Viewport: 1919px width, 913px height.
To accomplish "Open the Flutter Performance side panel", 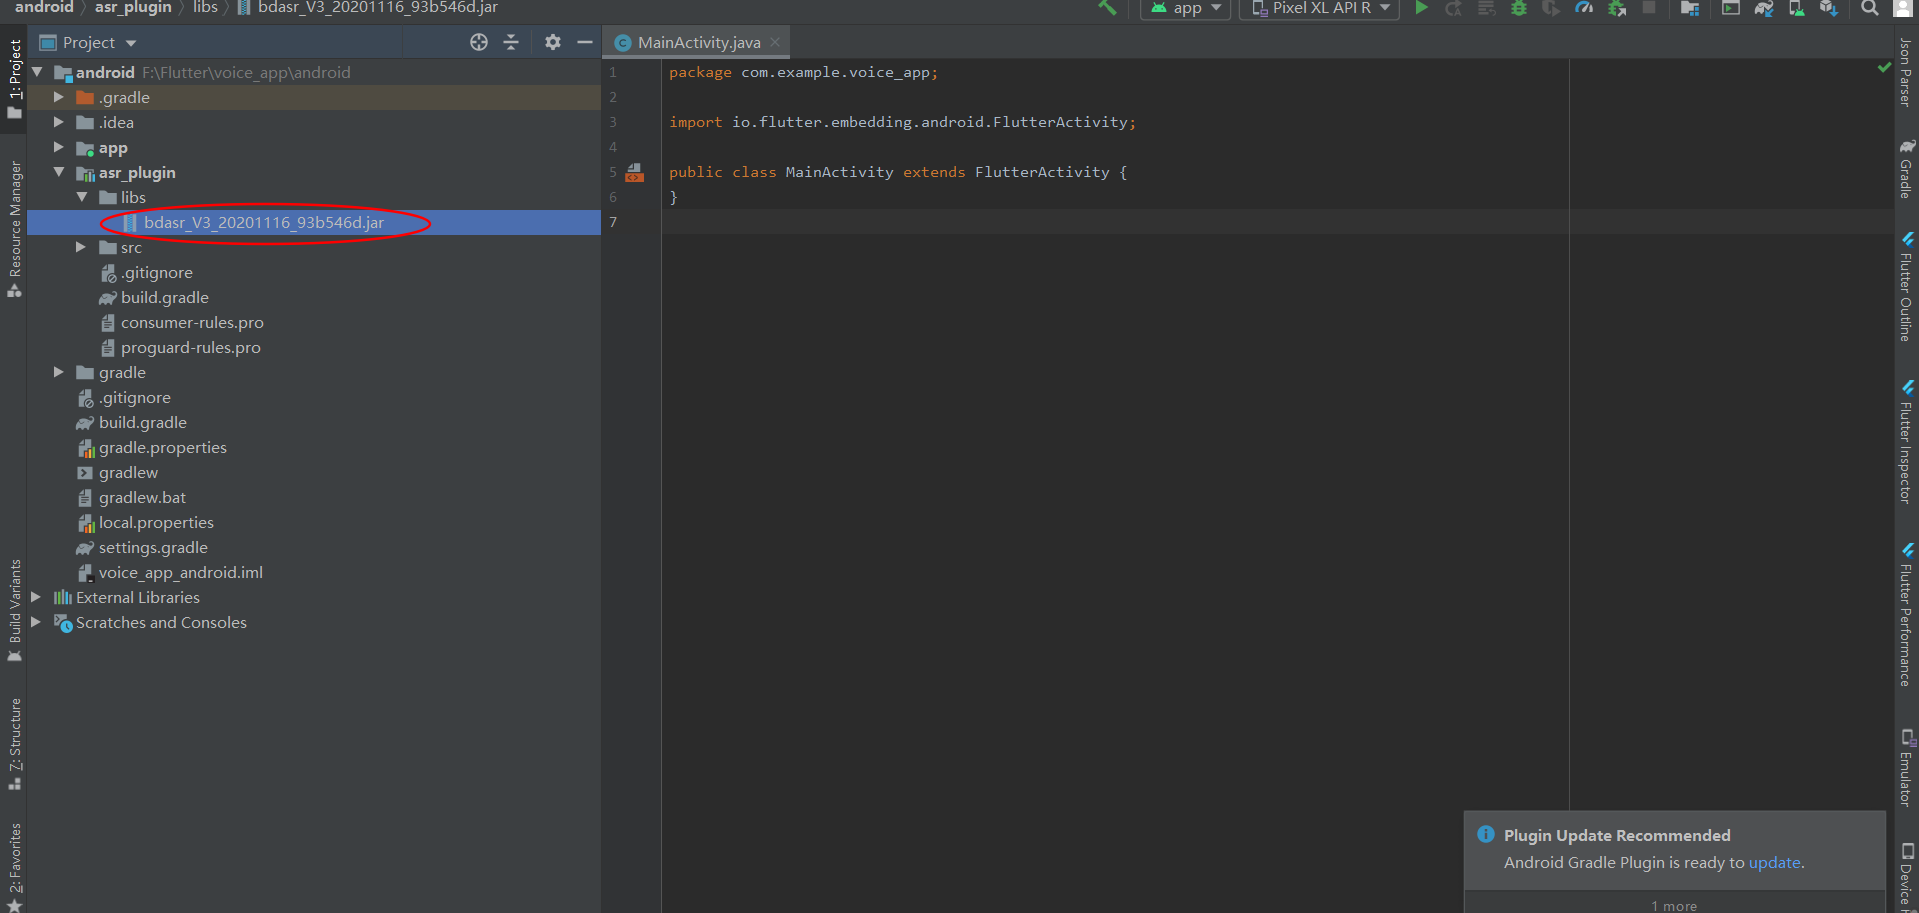I will (1906, 615).
